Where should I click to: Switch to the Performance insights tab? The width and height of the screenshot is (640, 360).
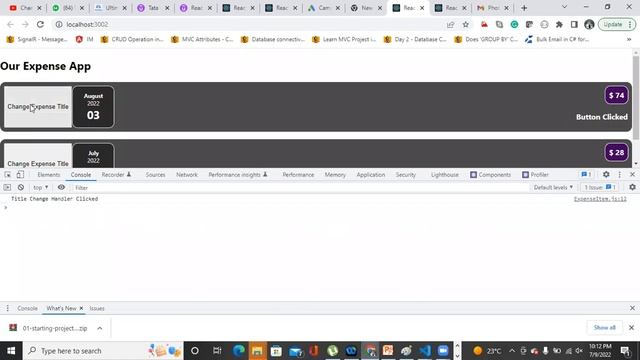pyautogui.click(x=238, y=175)
